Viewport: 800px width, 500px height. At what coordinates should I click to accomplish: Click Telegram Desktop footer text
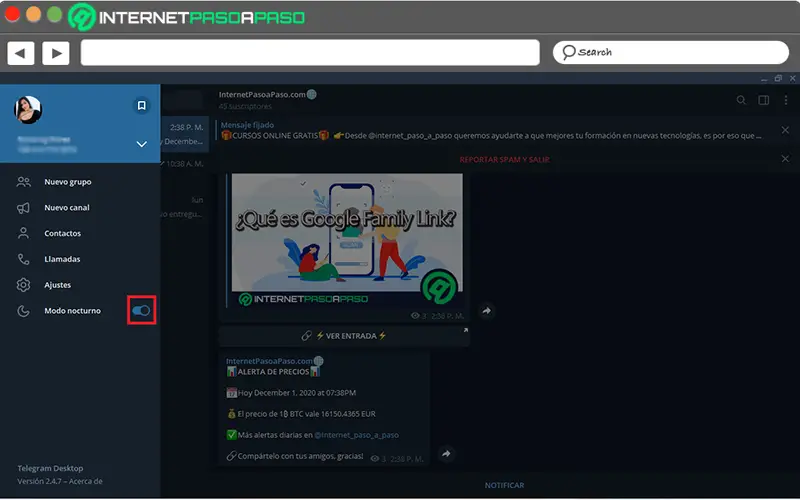click(50, 468)
